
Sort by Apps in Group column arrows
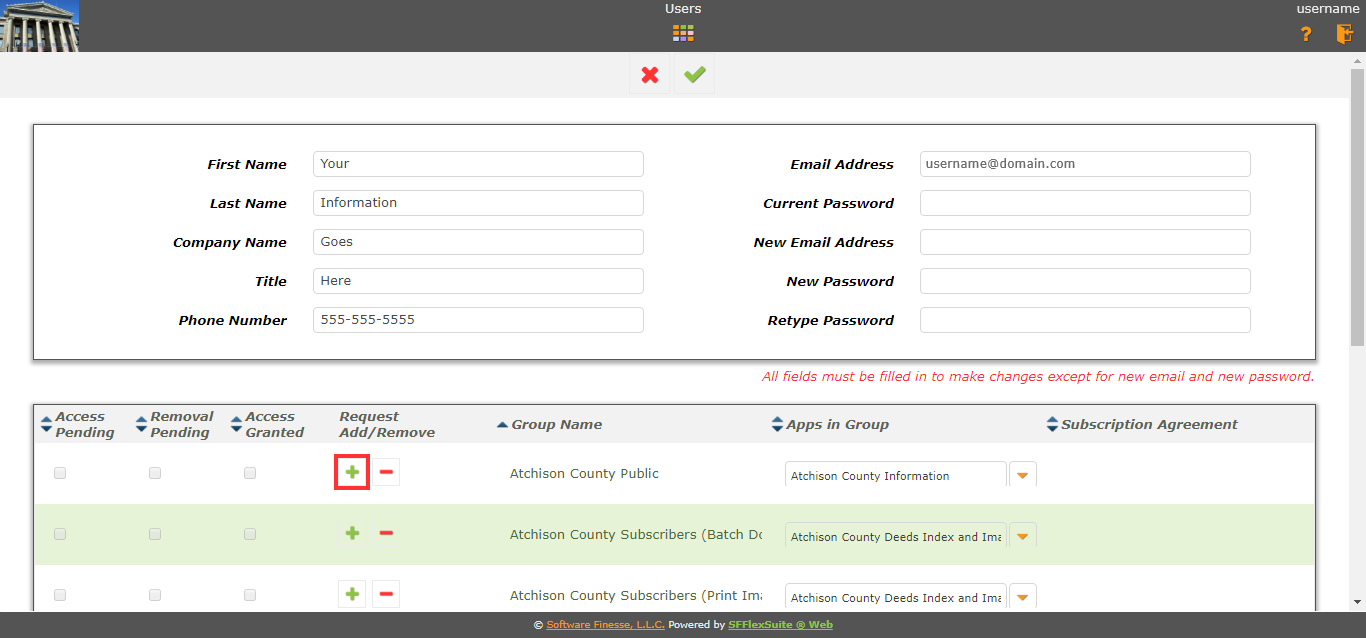click(x=778, y=424)
